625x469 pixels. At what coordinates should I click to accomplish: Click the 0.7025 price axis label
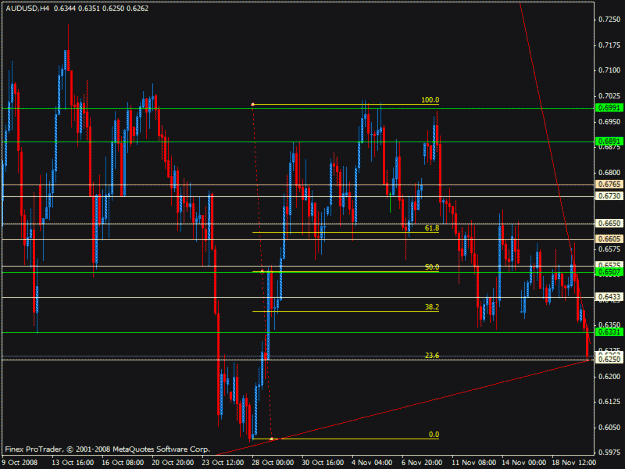(609, 96)
